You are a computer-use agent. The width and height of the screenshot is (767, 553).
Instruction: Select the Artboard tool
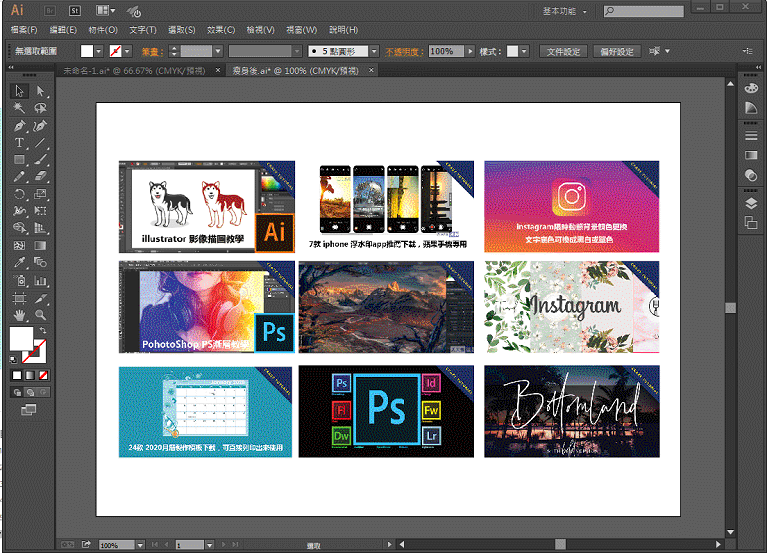[x=19, y=298]
